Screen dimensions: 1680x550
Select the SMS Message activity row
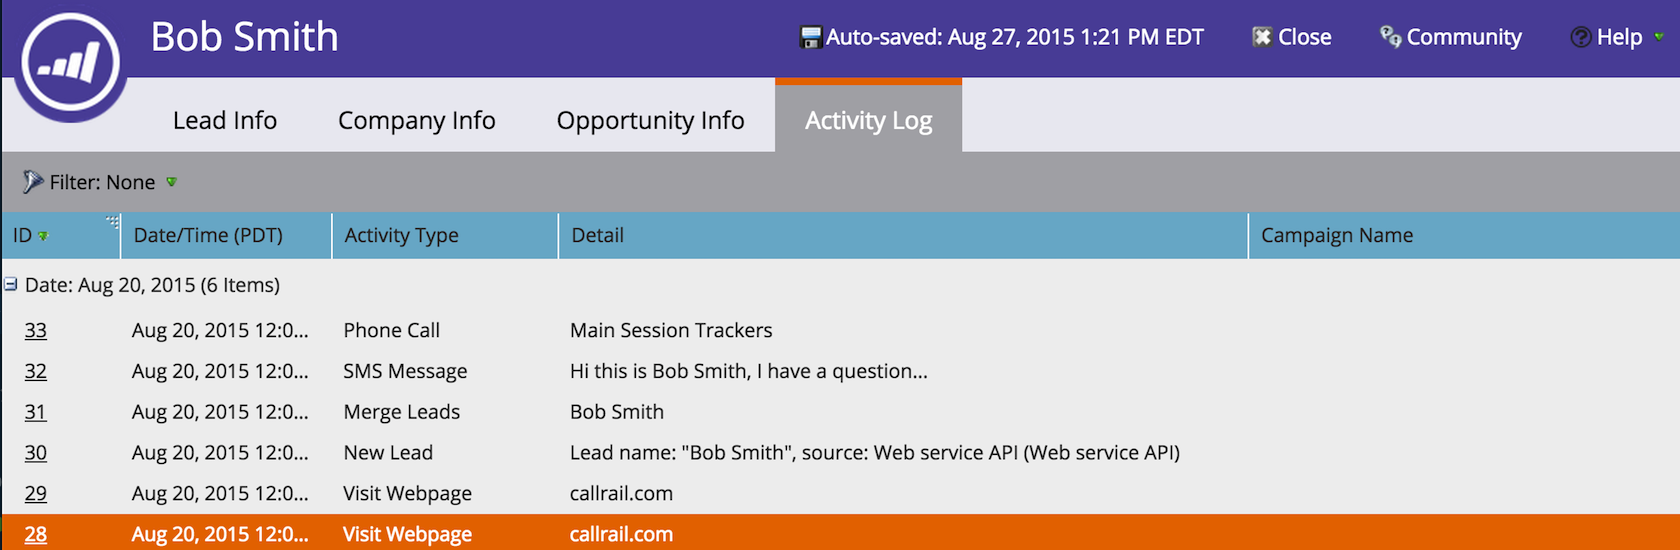(x=840, y=371)
